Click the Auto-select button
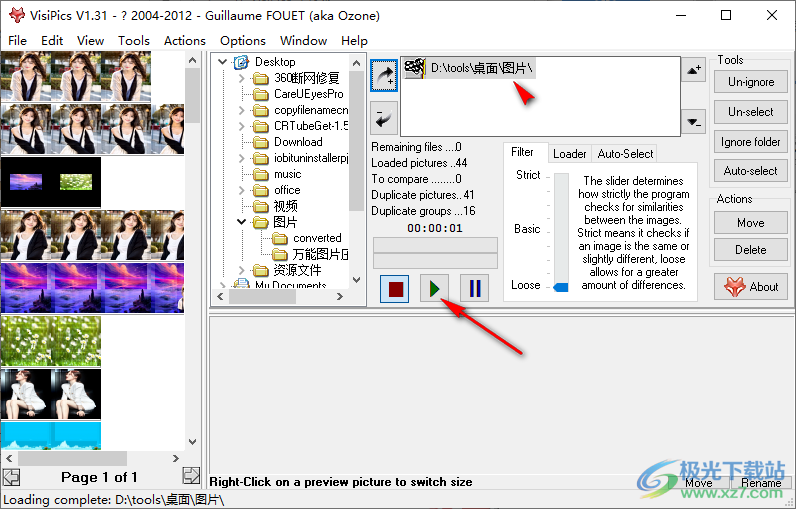The height and width of the screenshot is (509, 796). coord(751,171)
